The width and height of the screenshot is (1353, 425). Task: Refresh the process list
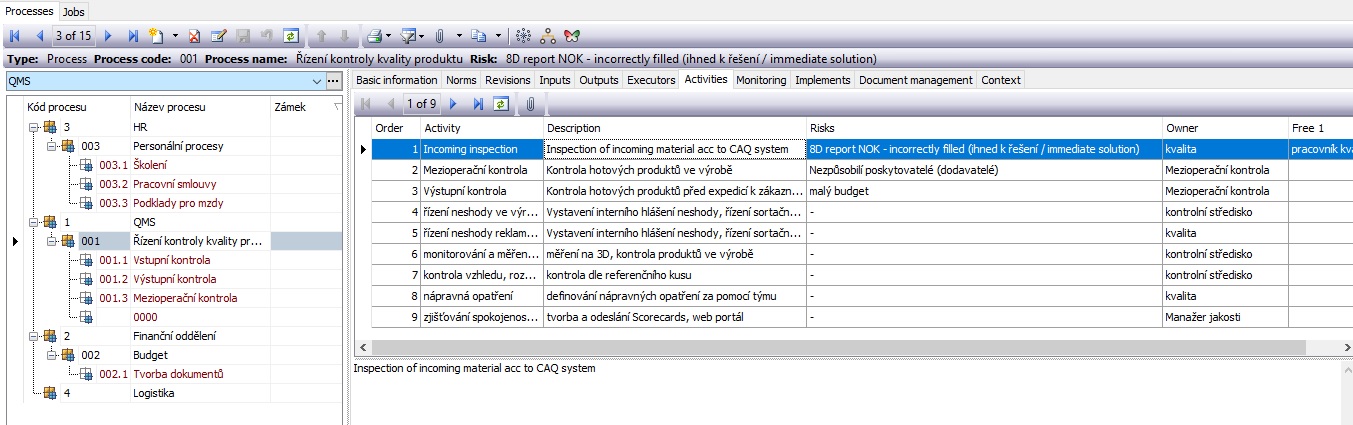[x=291, y=36]
